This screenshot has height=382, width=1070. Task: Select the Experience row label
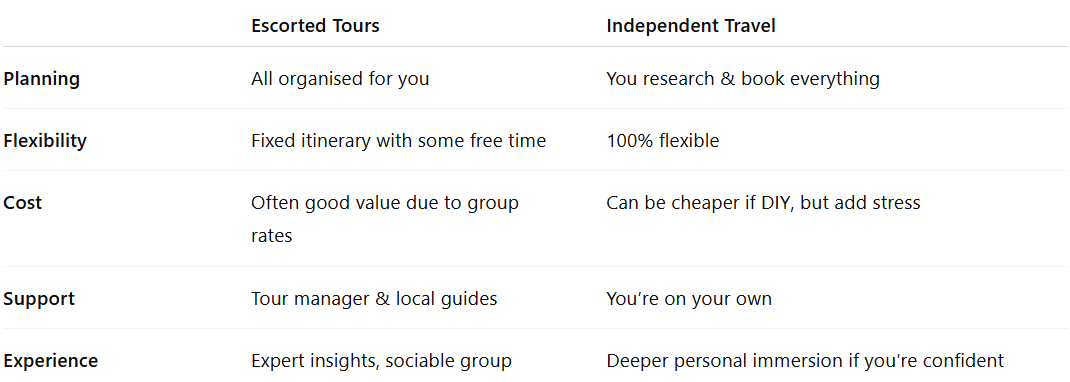(x=50, y=361)
